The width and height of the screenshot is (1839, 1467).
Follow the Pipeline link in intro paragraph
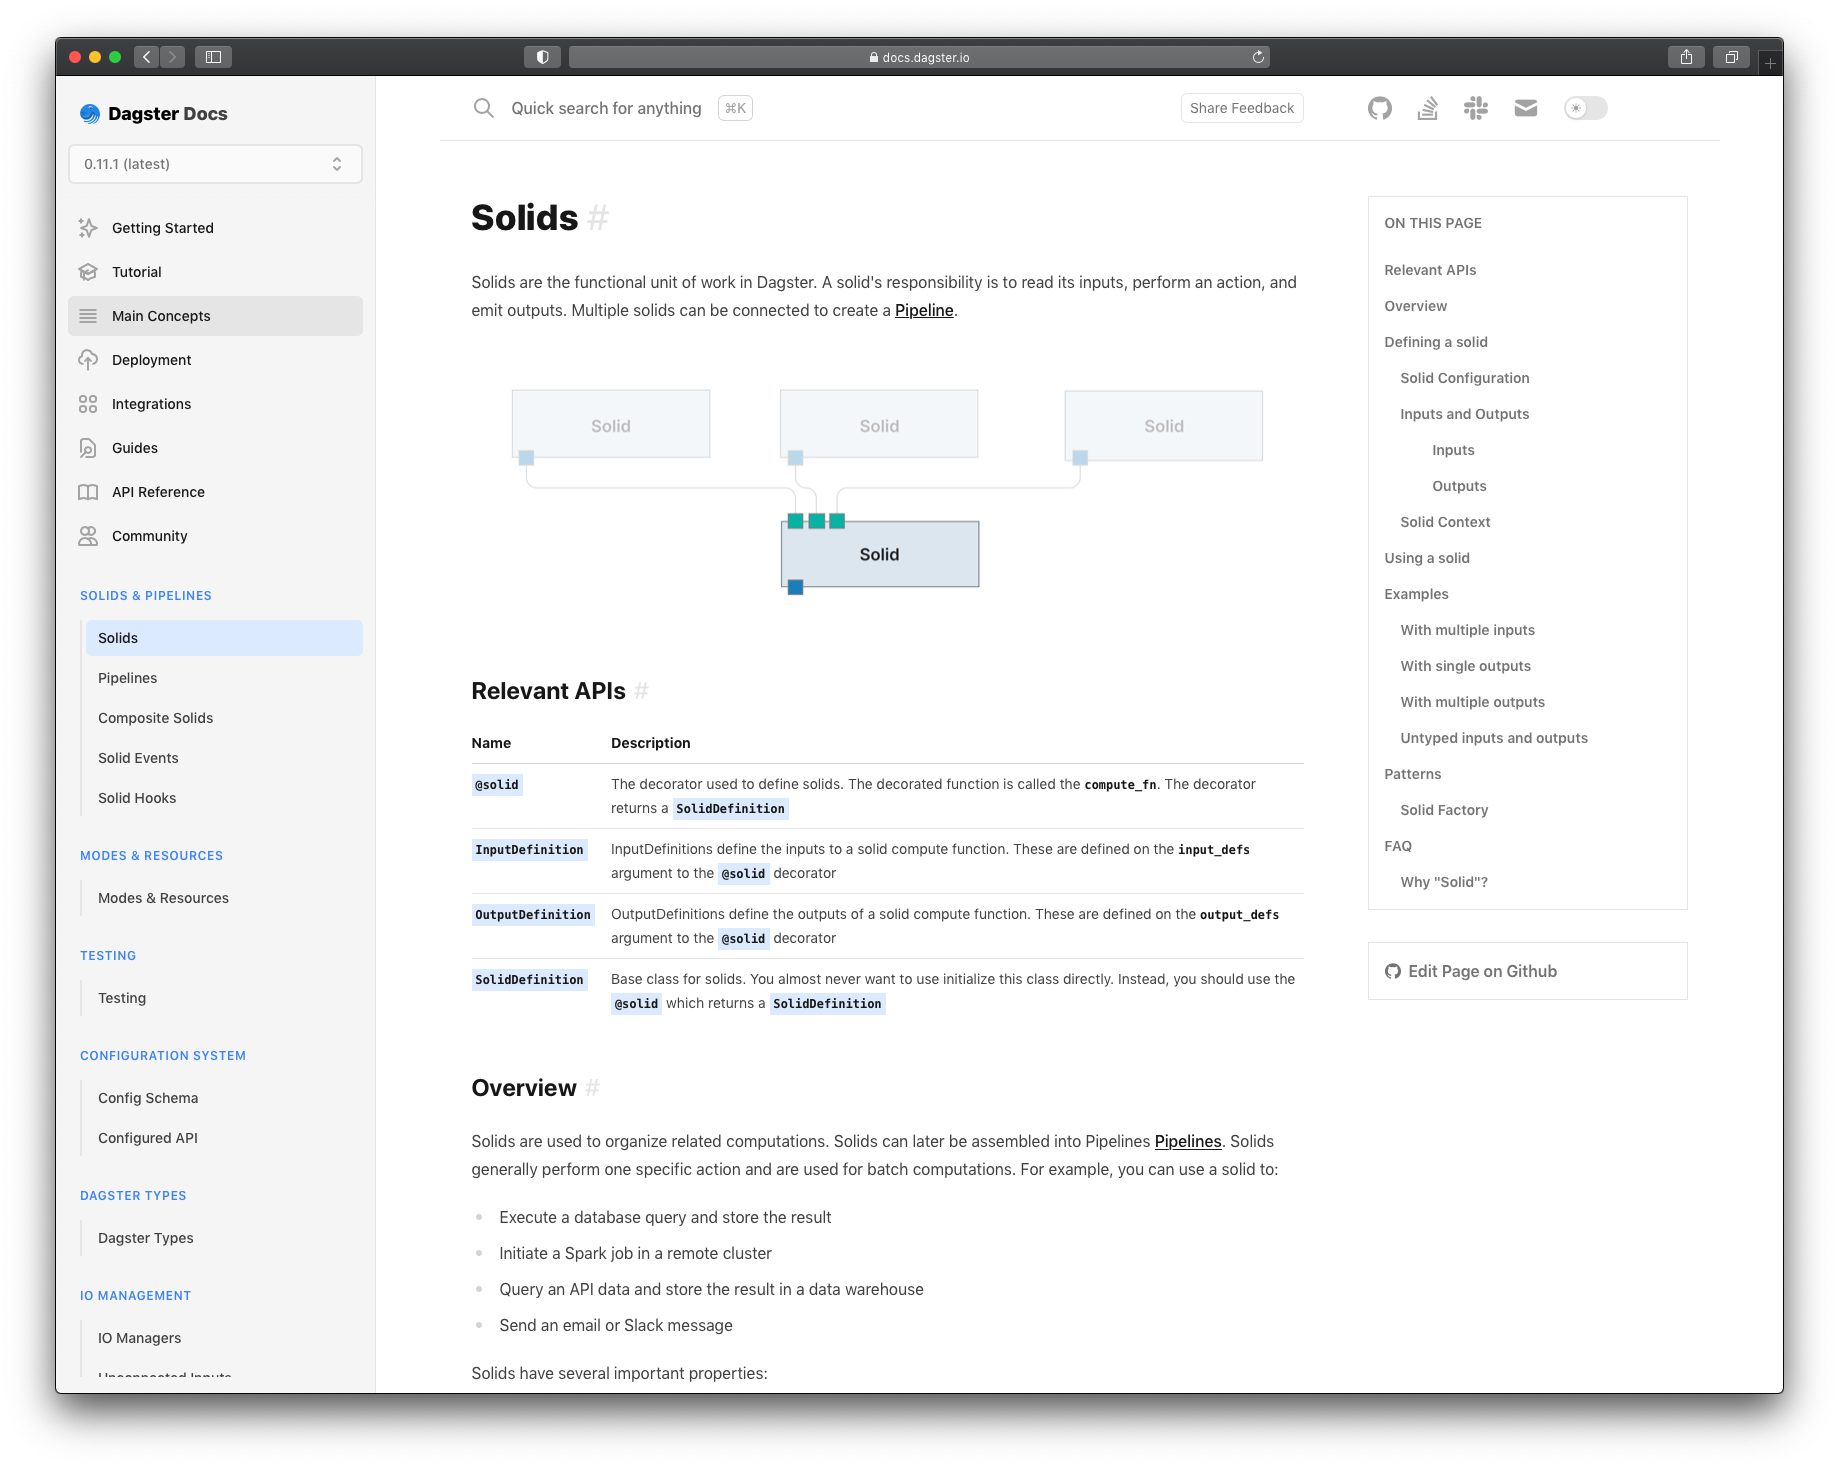pyautogui.click(x=924, y=311)
